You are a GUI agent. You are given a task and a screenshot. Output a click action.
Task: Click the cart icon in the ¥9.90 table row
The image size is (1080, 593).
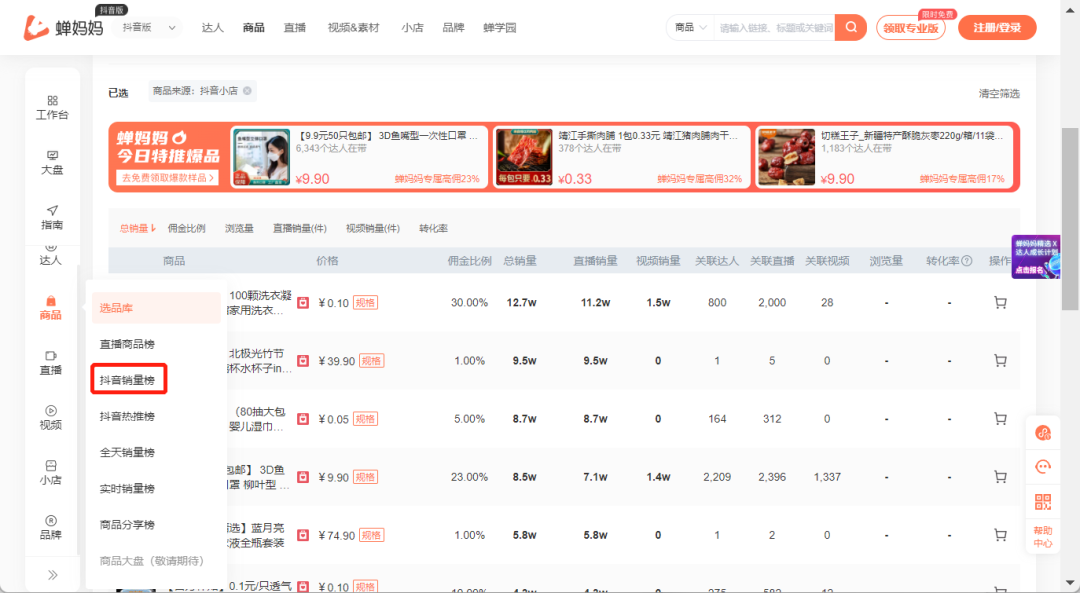tap(1000, 477)
